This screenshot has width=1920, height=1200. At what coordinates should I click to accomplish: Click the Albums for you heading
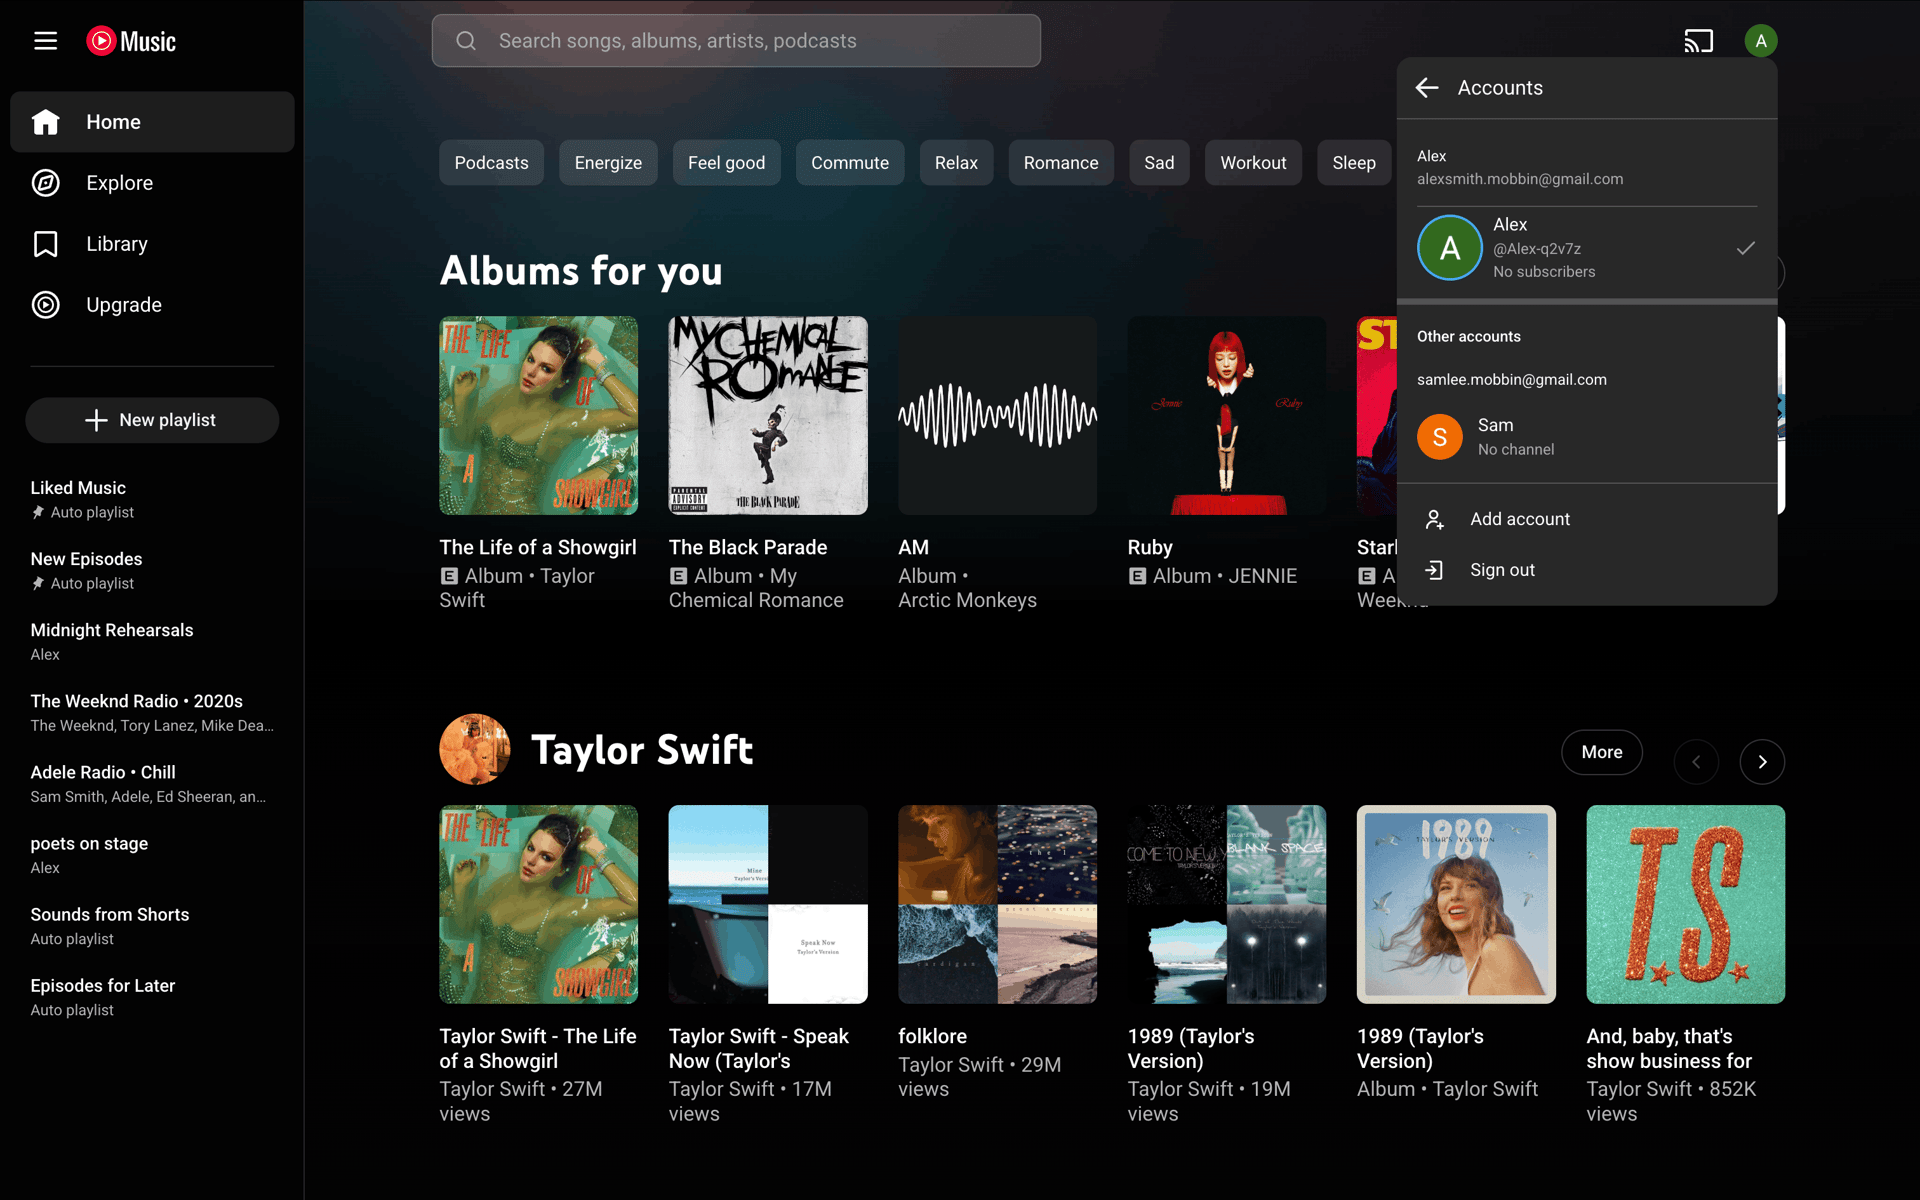[x=581, y=271]
